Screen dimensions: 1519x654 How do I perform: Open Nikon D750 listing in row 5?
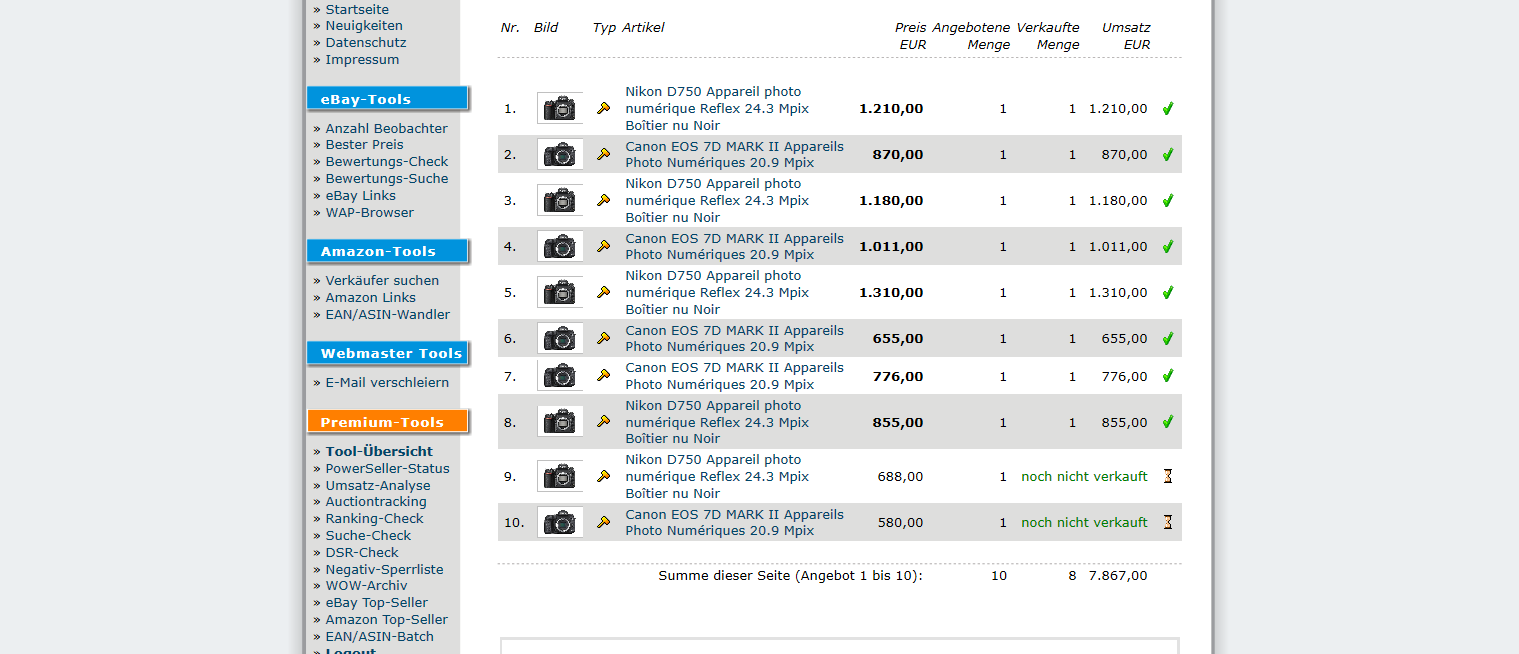pyautogui.click(x=717, y=292)
